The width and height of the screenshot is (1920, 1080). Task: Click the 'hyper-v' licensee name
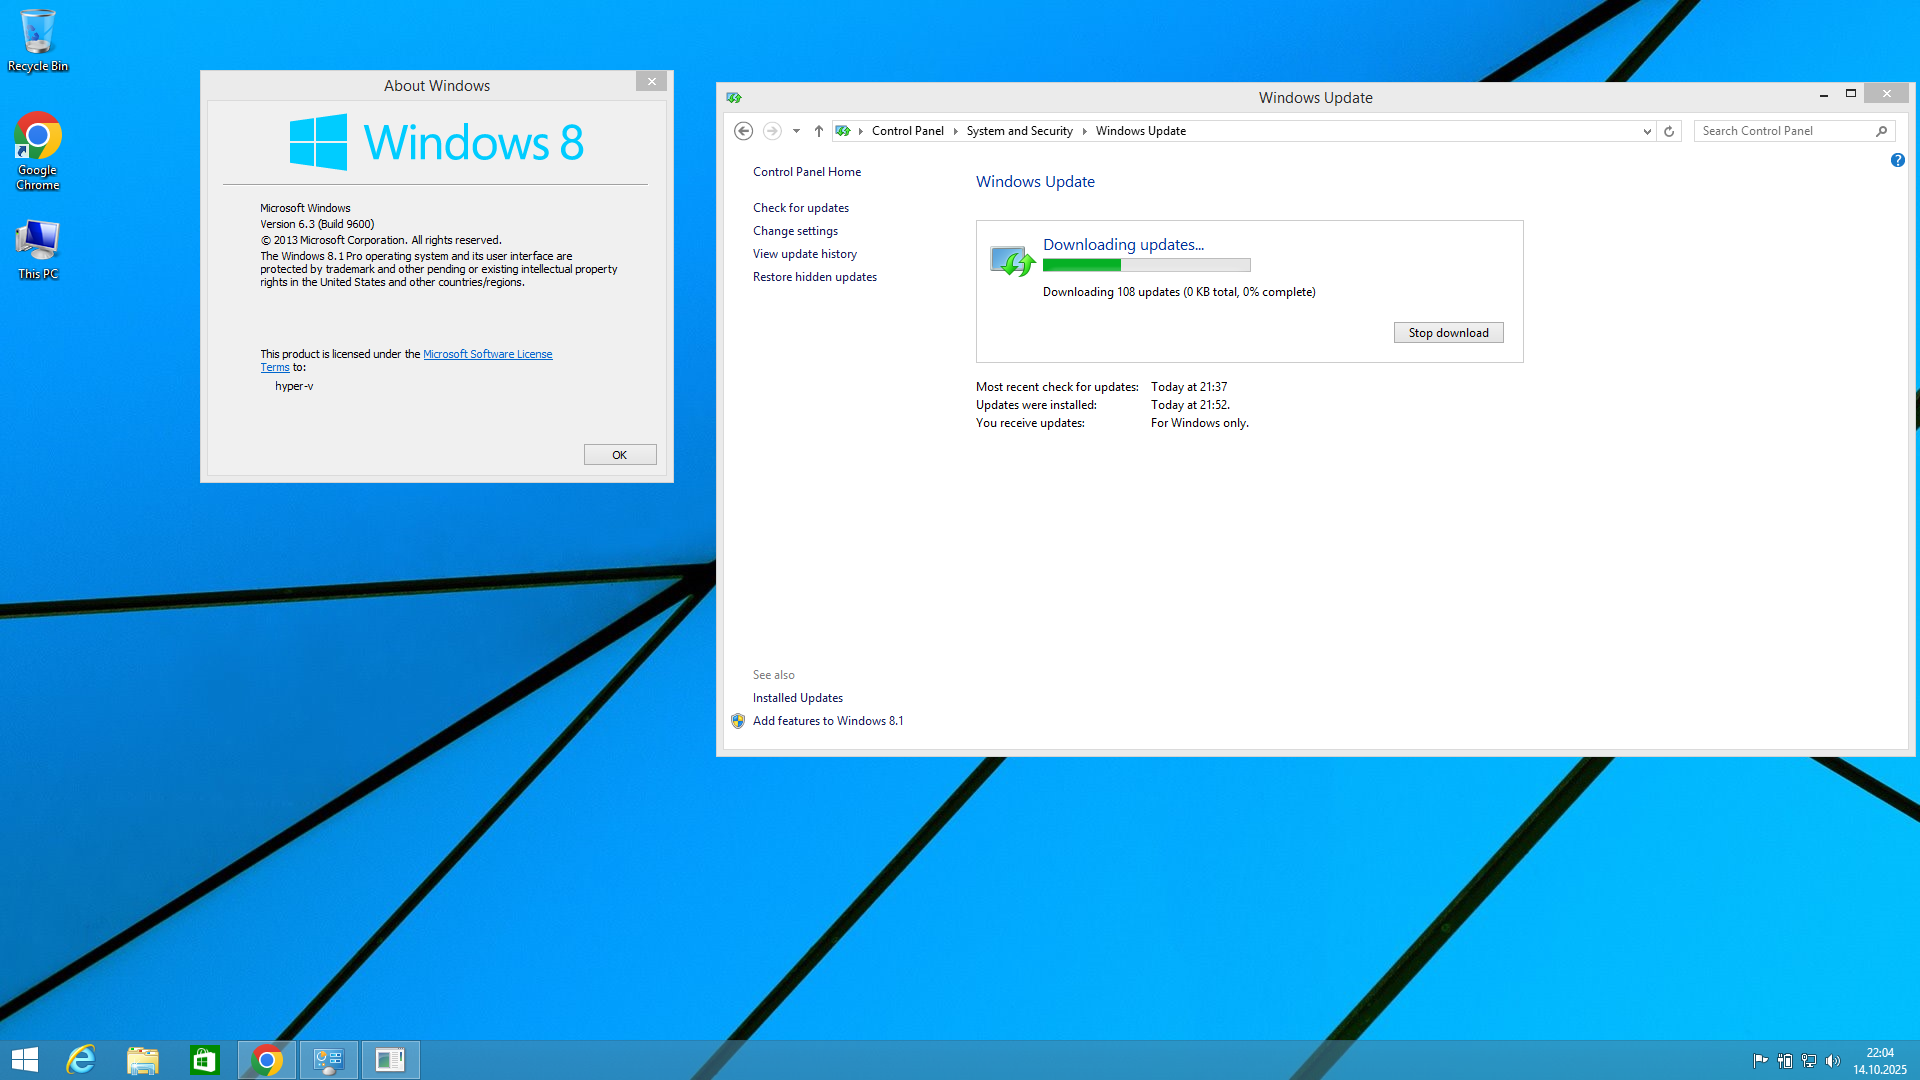[x=294, y=386]
